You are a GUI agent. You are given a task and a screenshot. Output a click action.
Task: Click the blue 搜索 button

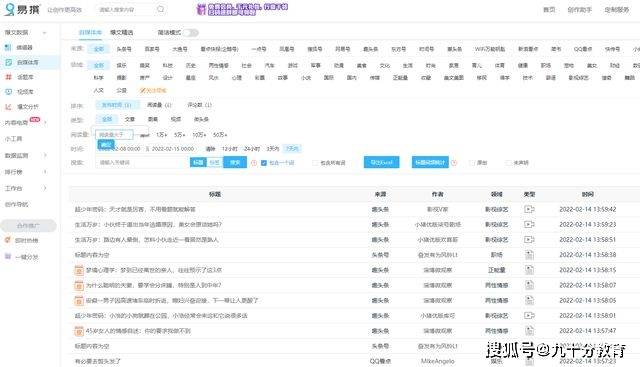coord(235,162)
